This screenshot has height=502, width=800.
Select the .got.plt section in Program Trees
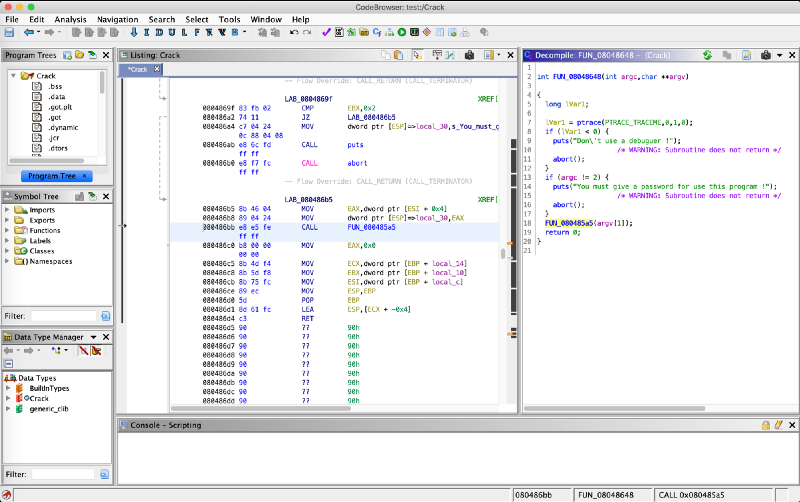pos(60,107)
